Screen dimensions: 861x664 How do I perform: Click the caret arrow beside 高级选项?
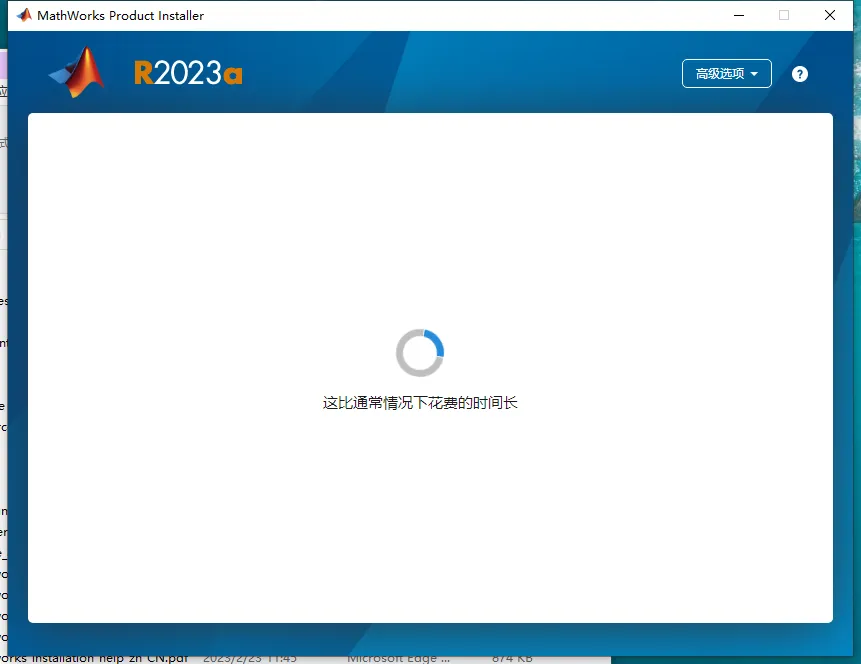[x=754, y=74]
